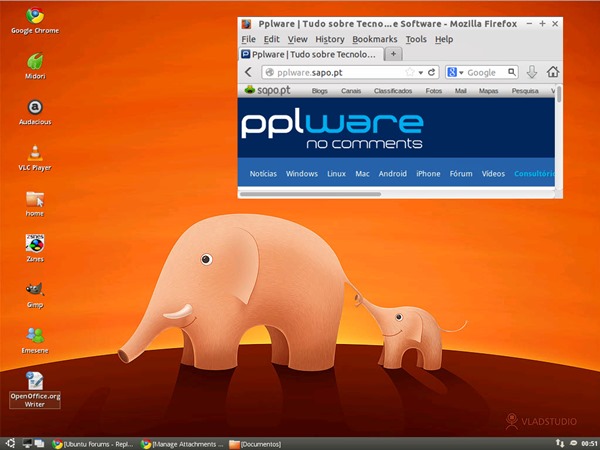Open the Firefox downloads arrow
This screenshot has width=600, height=450.
[x=532, y=72]
